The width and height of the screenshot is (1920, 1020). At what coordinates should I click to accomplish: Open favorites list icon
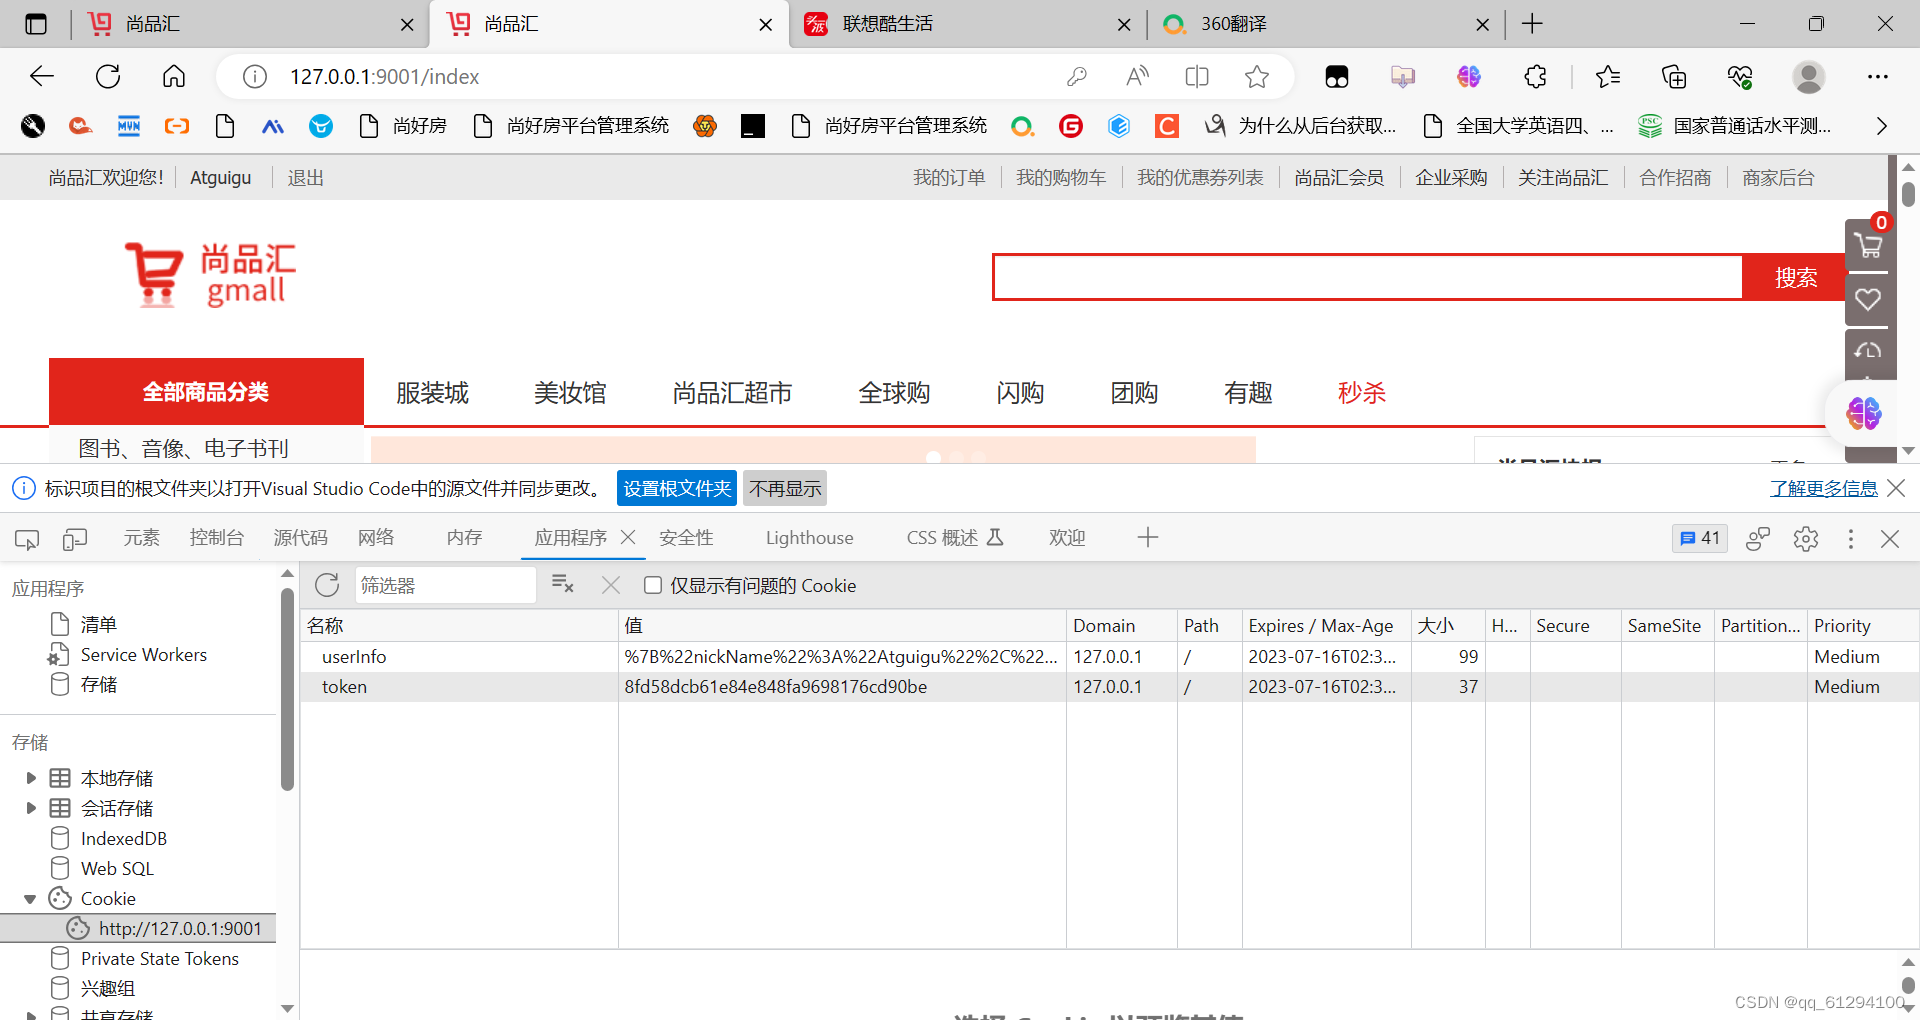tap(1608, 76)
